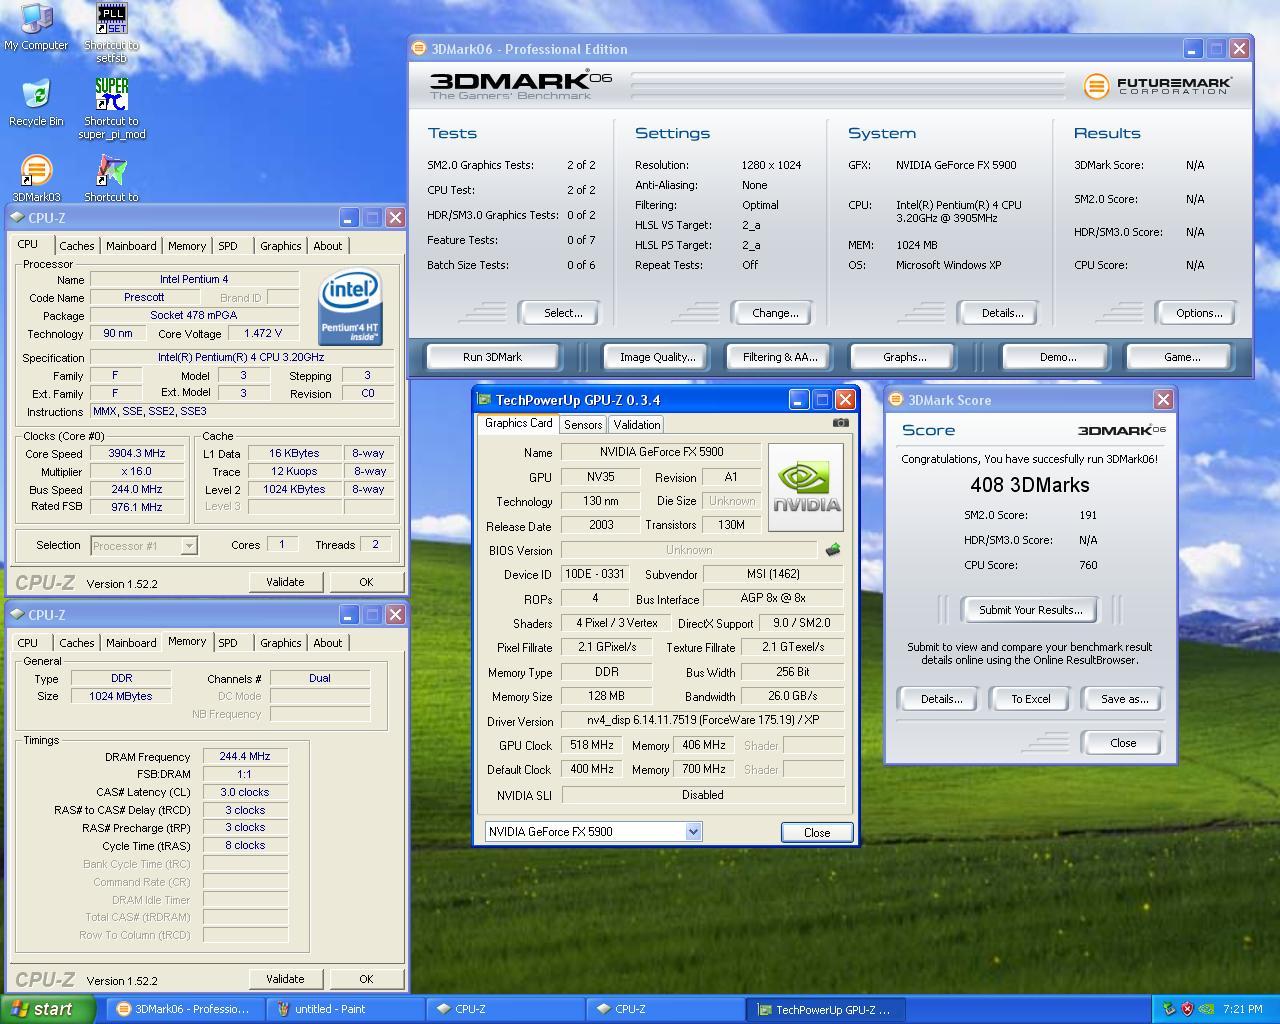This screenshot has width=1280, height=1024.
Task: Open the Sensors tab in GPU-Z
Action: [x=583, y=425]
